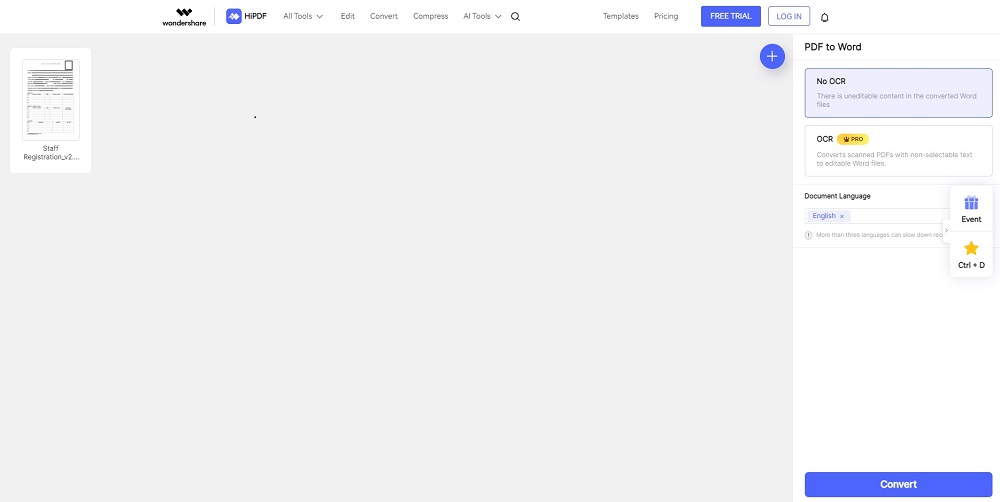The image size is (1000, 502).
Task: Open the notifications bell icon
Action: pyautogui.click(x=824, y=17)
